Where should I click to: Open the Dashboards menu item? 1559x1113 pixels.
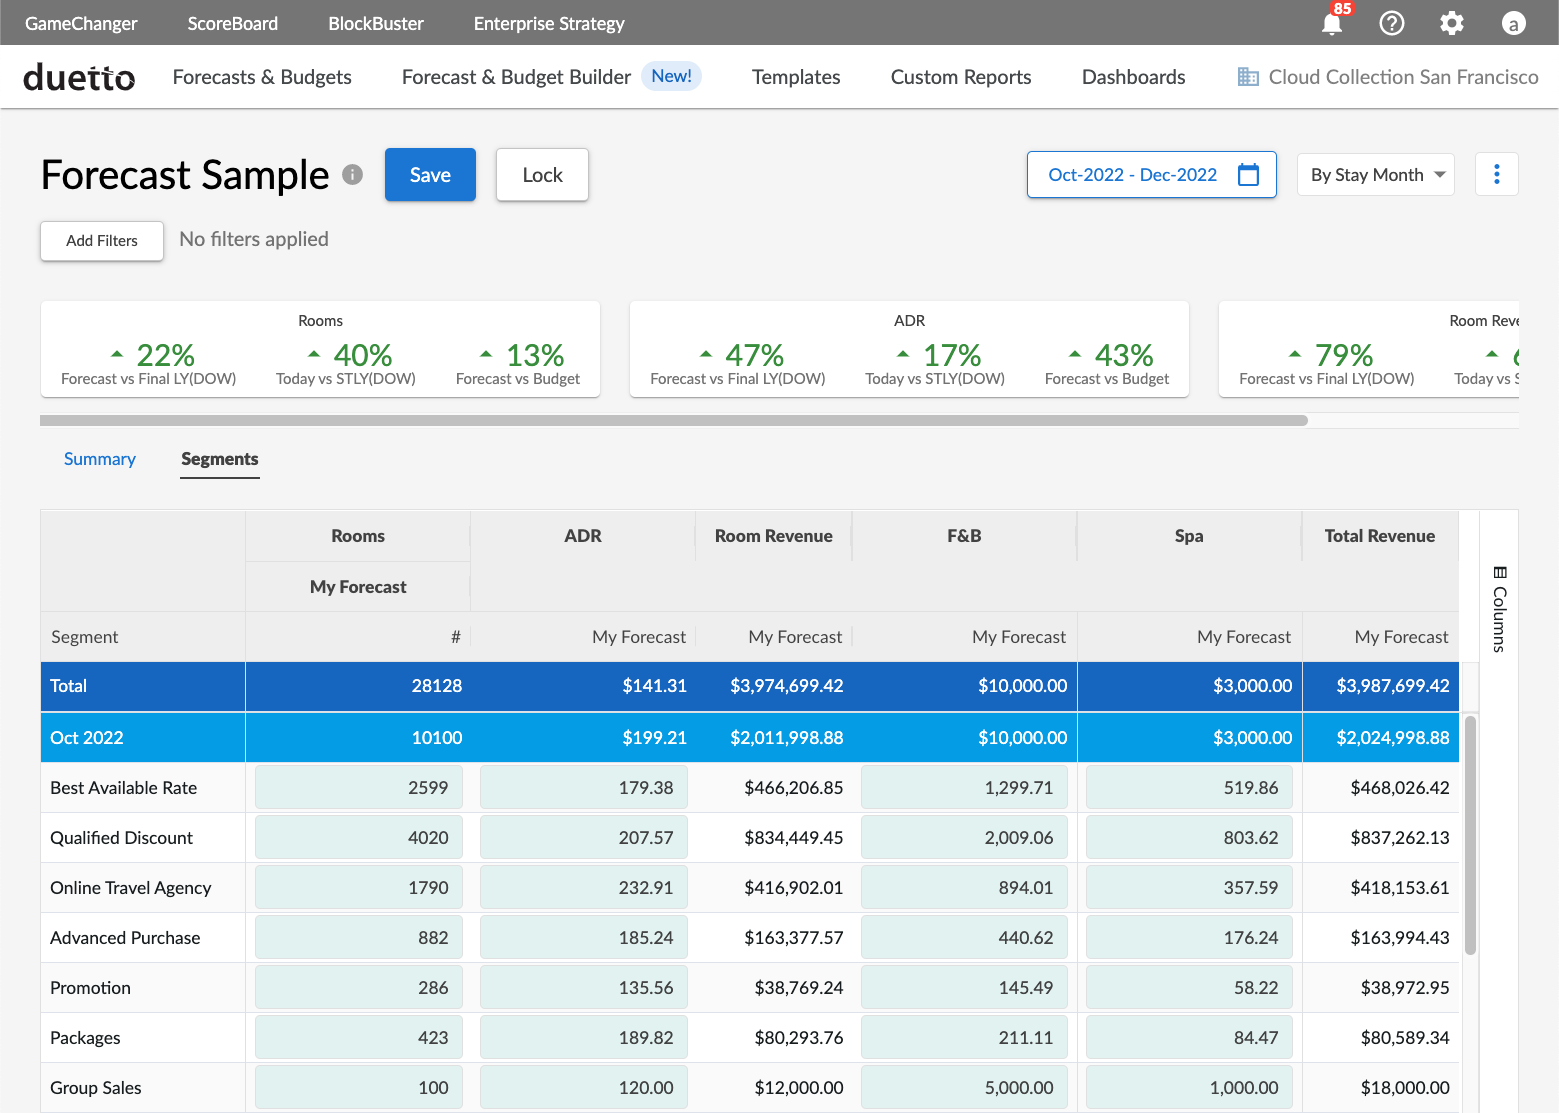click(1133, 77)
